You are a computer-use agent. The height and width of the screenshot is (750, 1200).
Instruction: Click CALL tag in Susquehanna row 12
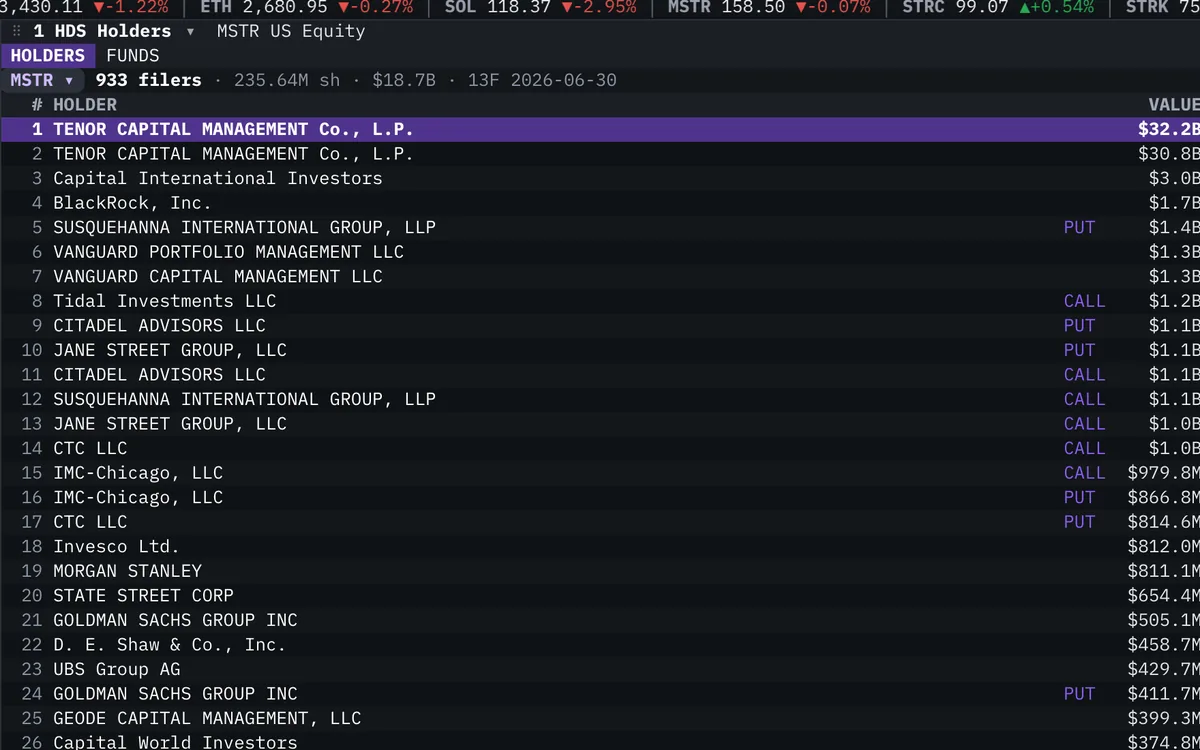point(1084,399)
